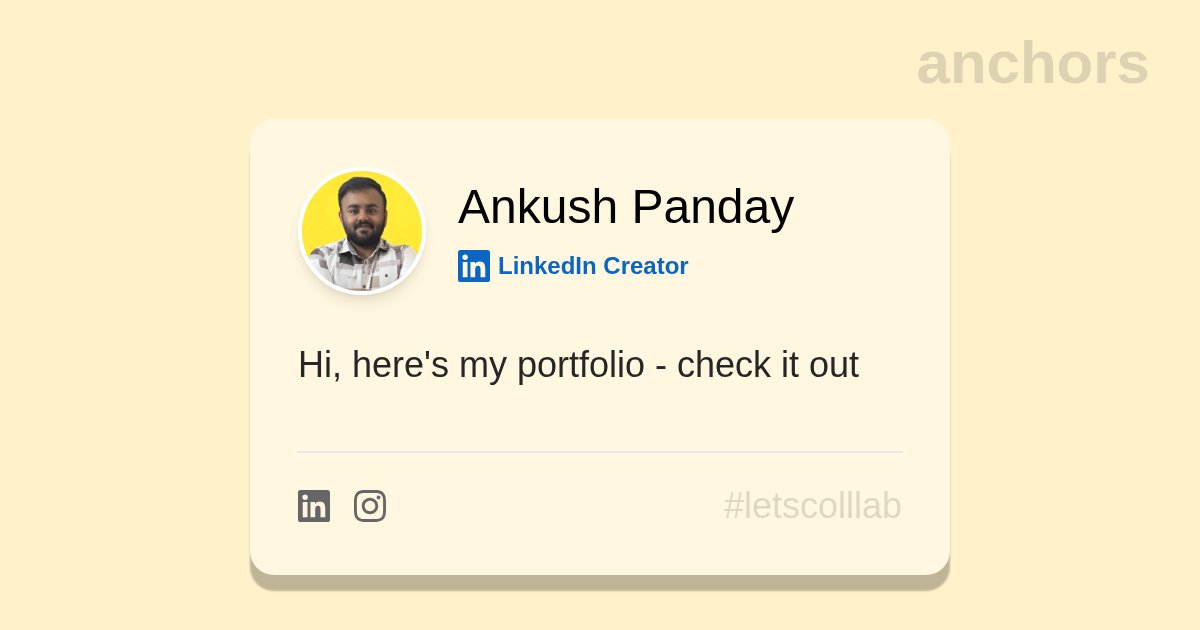
Task: Click the word "LinkedIn" in blue label
Action: coord(547,266)
